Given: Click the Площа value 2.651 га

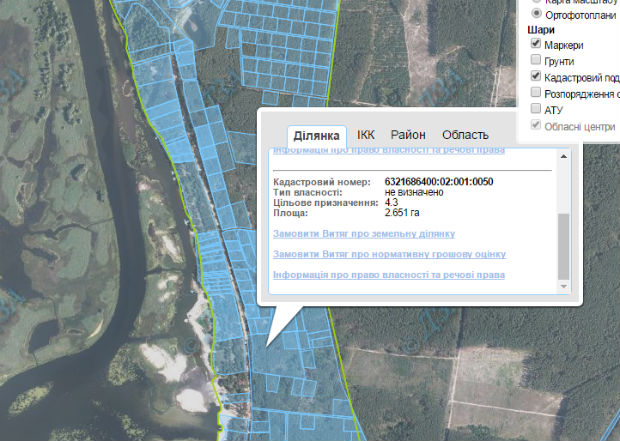Looking at the screenshot, I should tap(402, 213).
